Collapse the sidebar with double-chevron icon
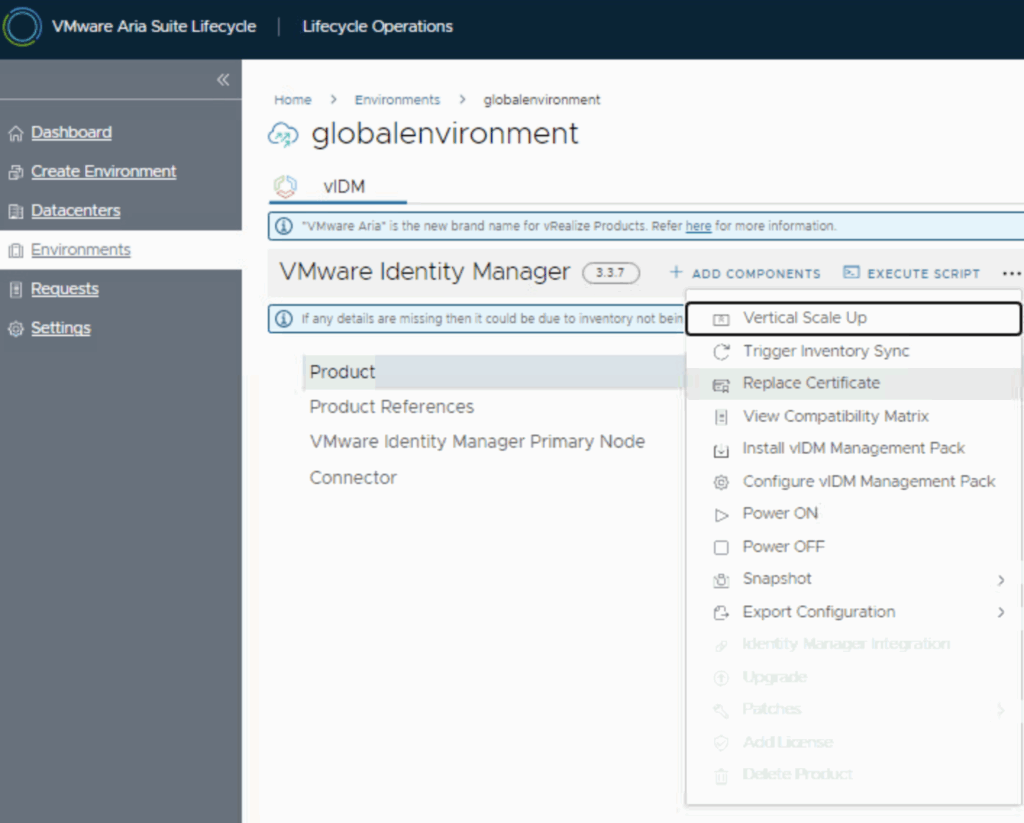Viewport: 1024px width, 823px height. point(222,80)
